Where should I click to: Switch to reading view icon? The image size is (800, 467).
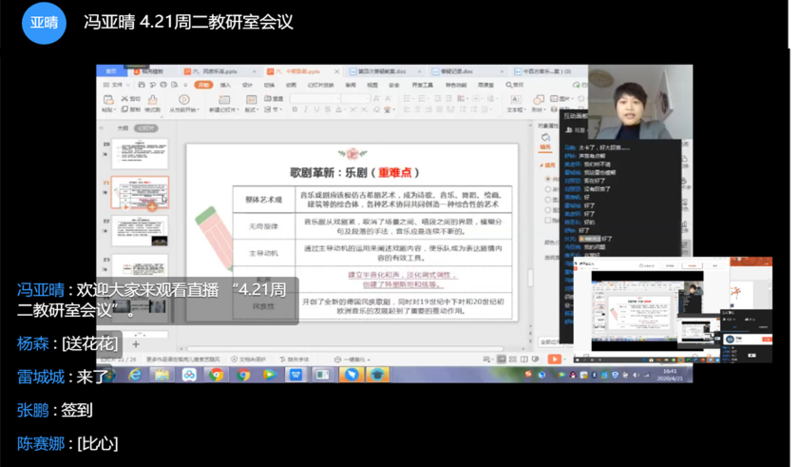click(524, 359)
